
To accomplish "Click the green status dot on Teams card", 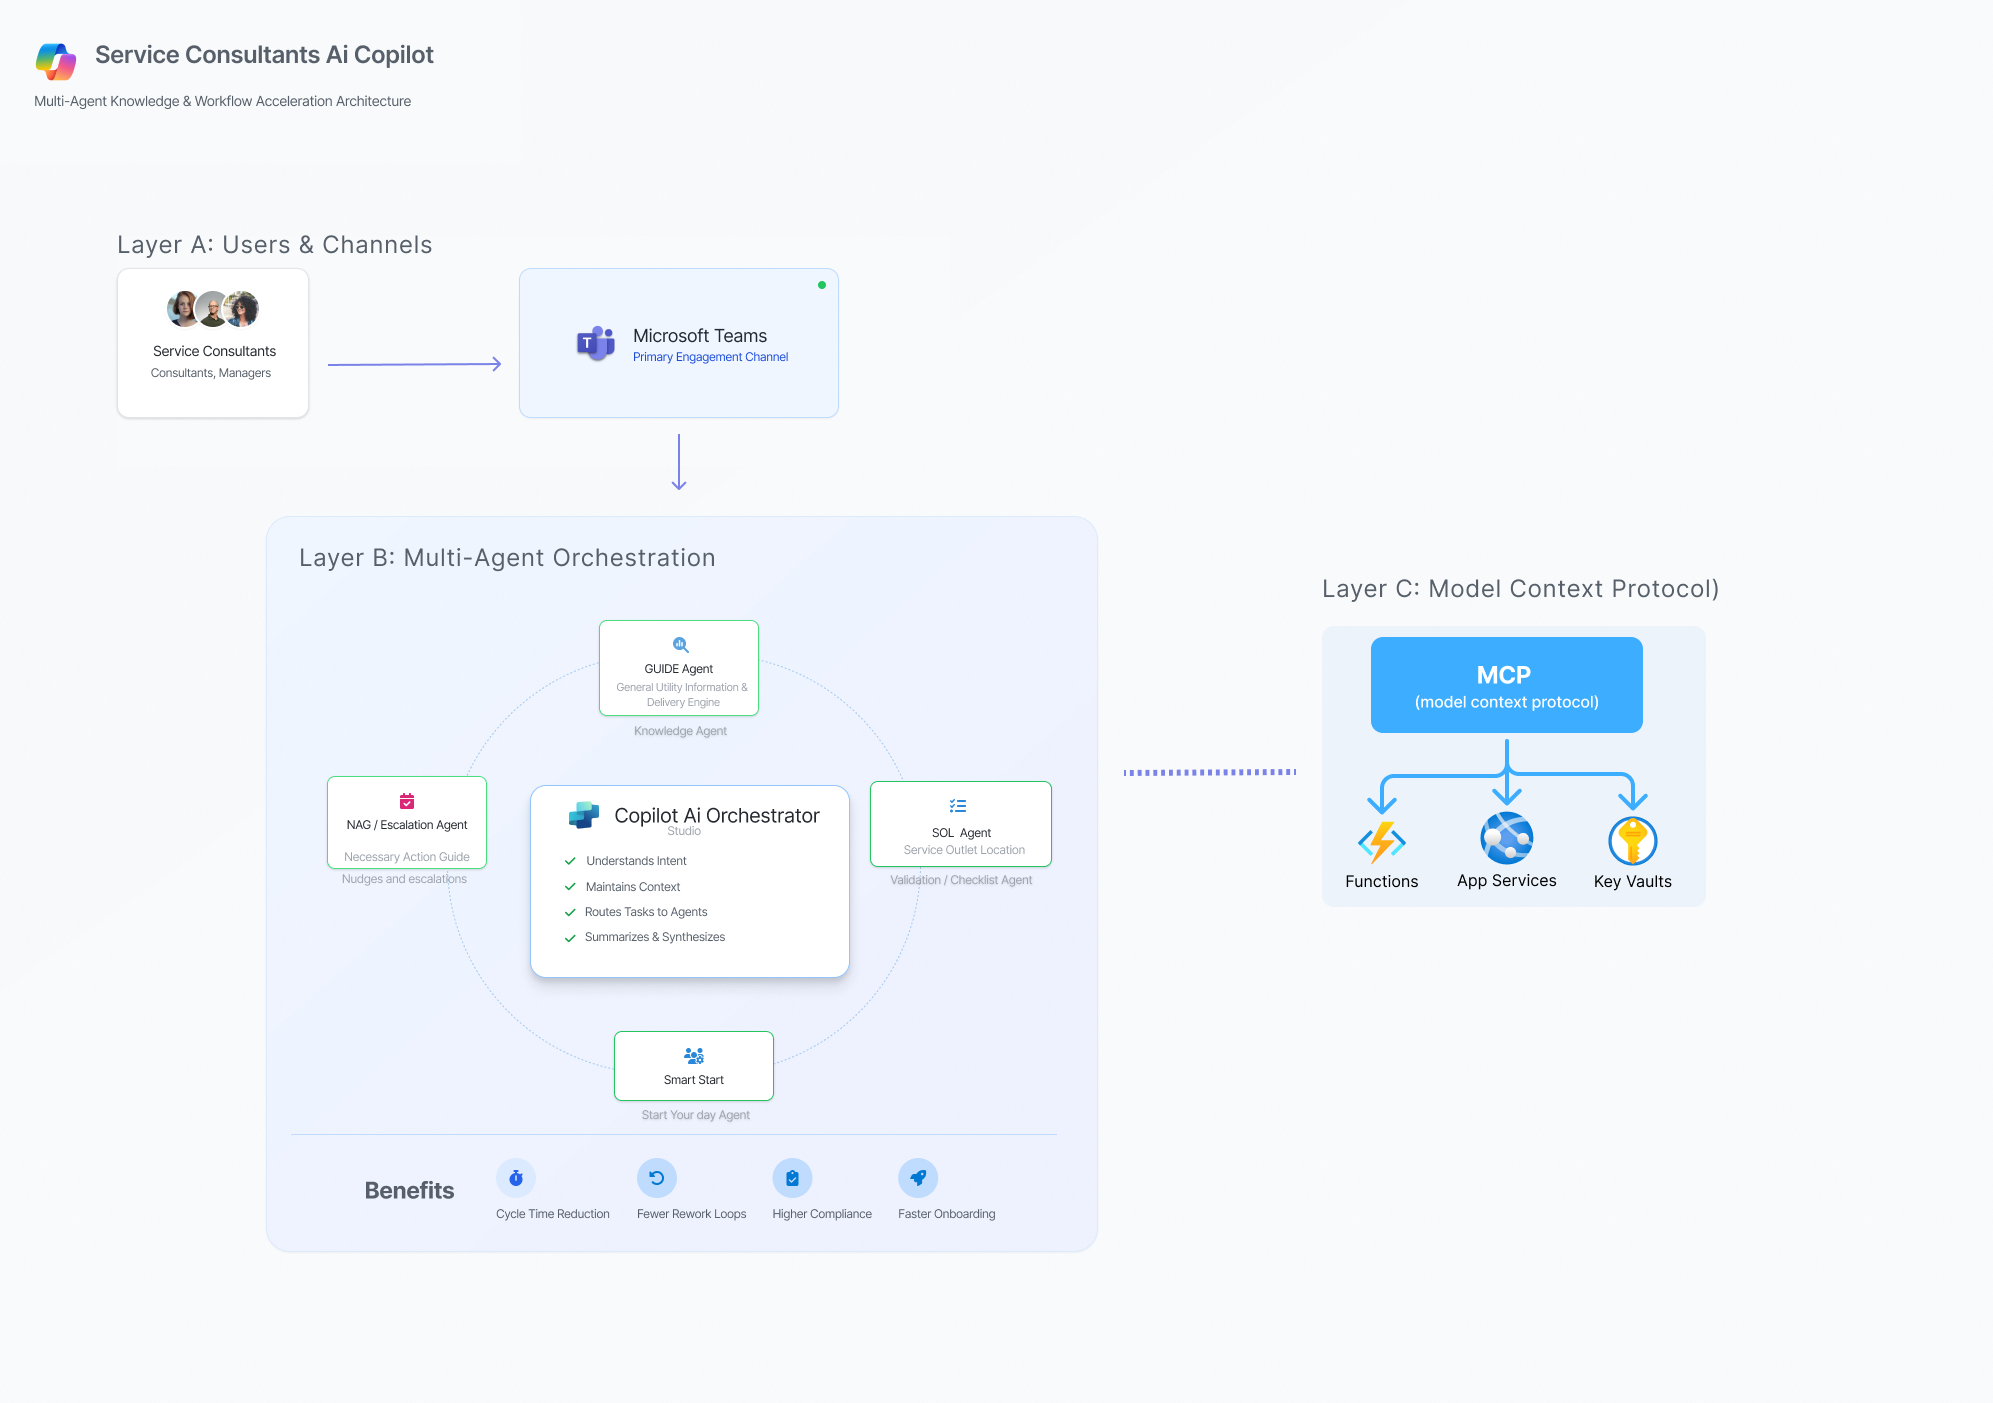I will pos(822,285).
